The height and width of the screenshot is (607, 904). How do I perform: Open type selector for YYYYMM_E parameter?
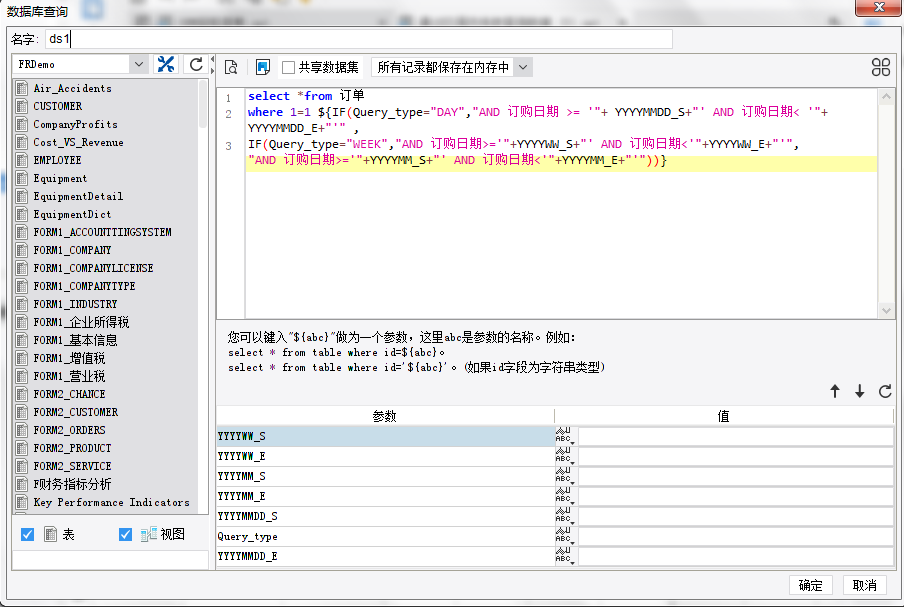tap(566, 496)
